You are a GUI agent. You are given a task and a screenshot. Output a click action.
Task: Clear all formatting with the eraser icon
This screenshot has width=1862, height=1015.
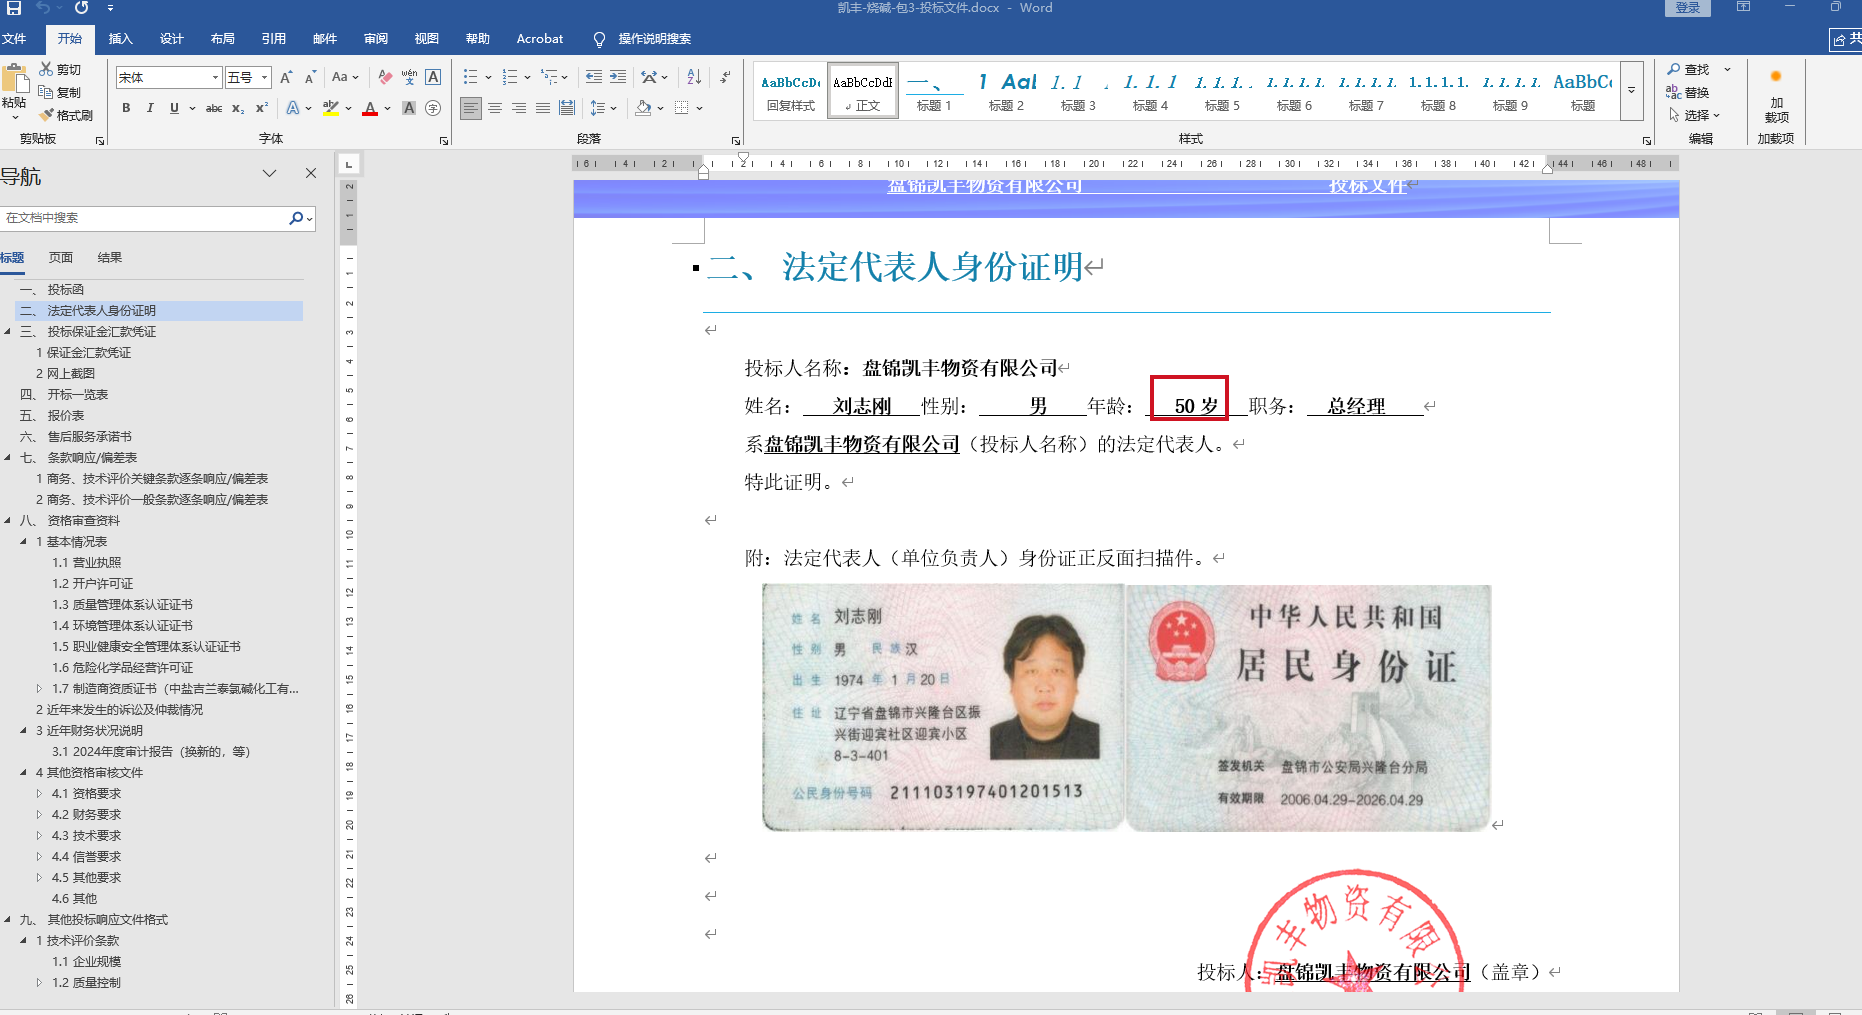pyautogui.click(x=385, y=77)
